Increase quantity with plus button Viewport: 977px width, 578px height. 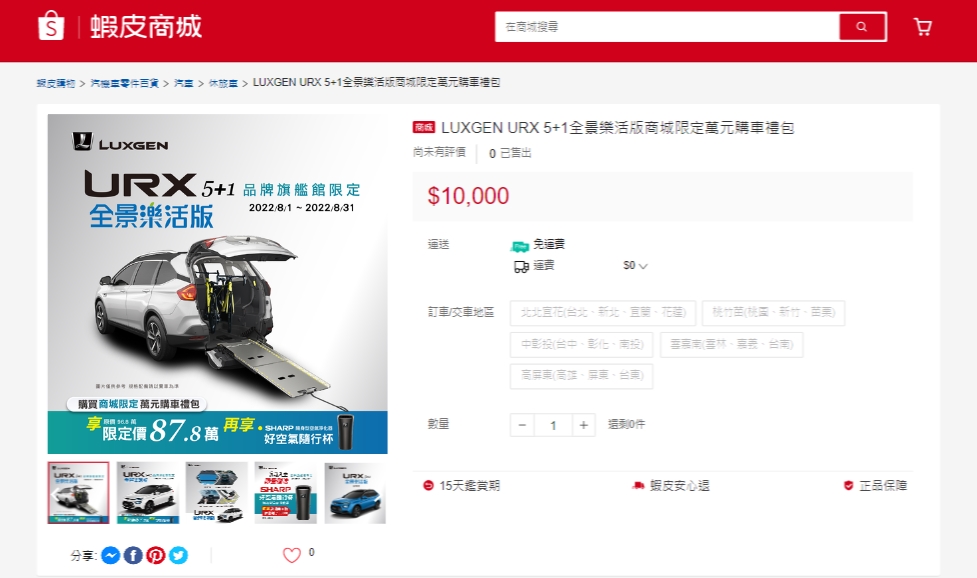(x=584, y=425)
